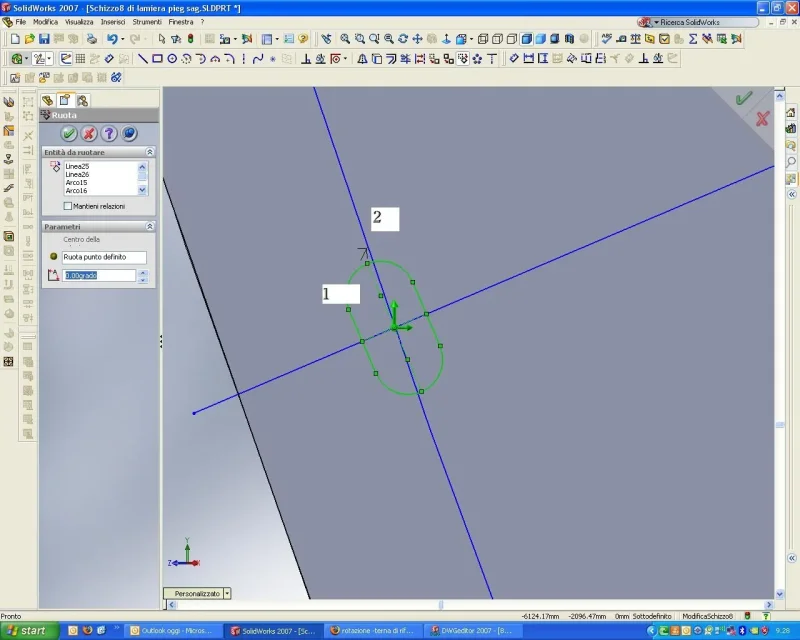Screen dimensions: 800x640
Task: Open the Ricerca SolidWorks search dropdown
Action: [656, 22]
